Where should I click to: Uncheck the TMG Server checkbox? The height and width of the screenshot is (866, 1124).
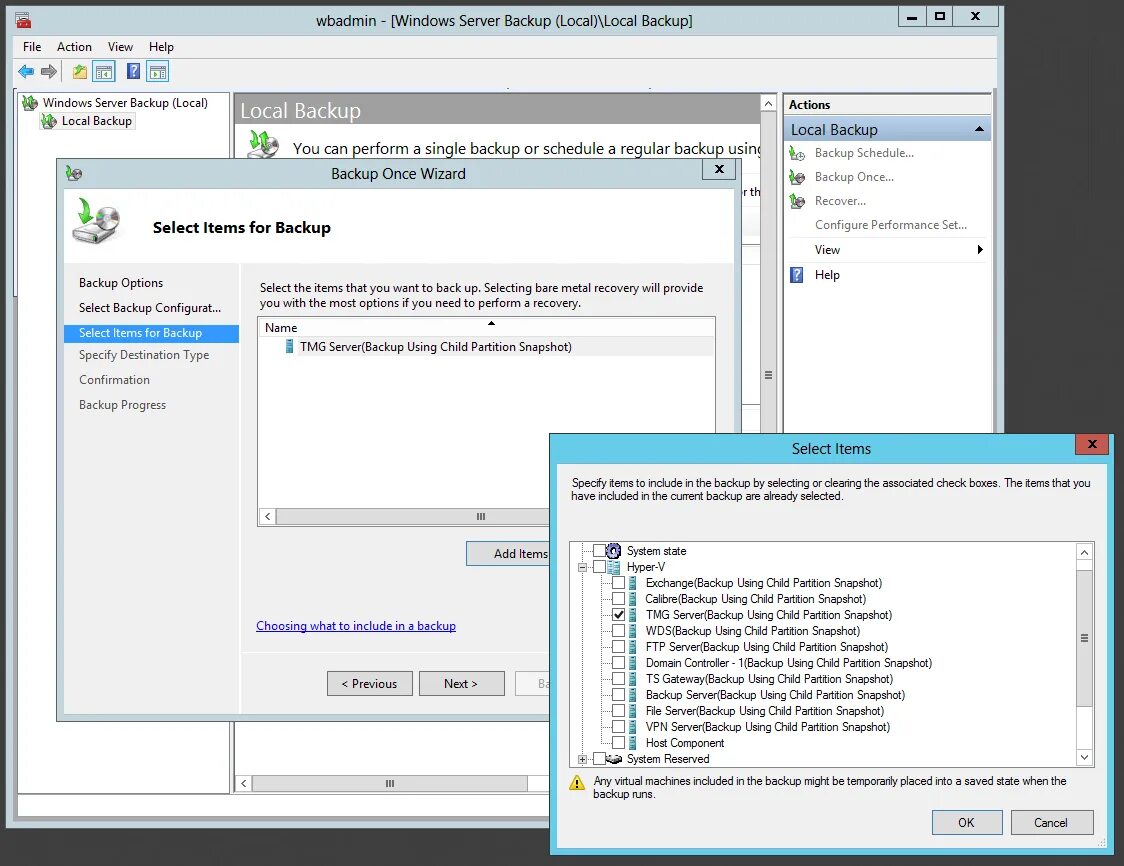coord(619,615)
